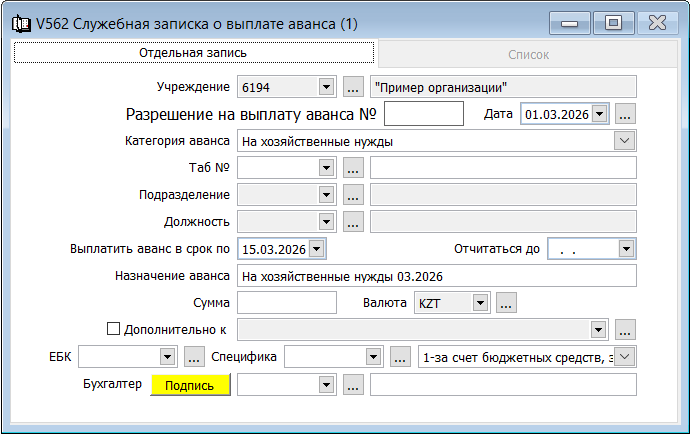Open Подразделение lookup ellipsis button

coord(352,195)
